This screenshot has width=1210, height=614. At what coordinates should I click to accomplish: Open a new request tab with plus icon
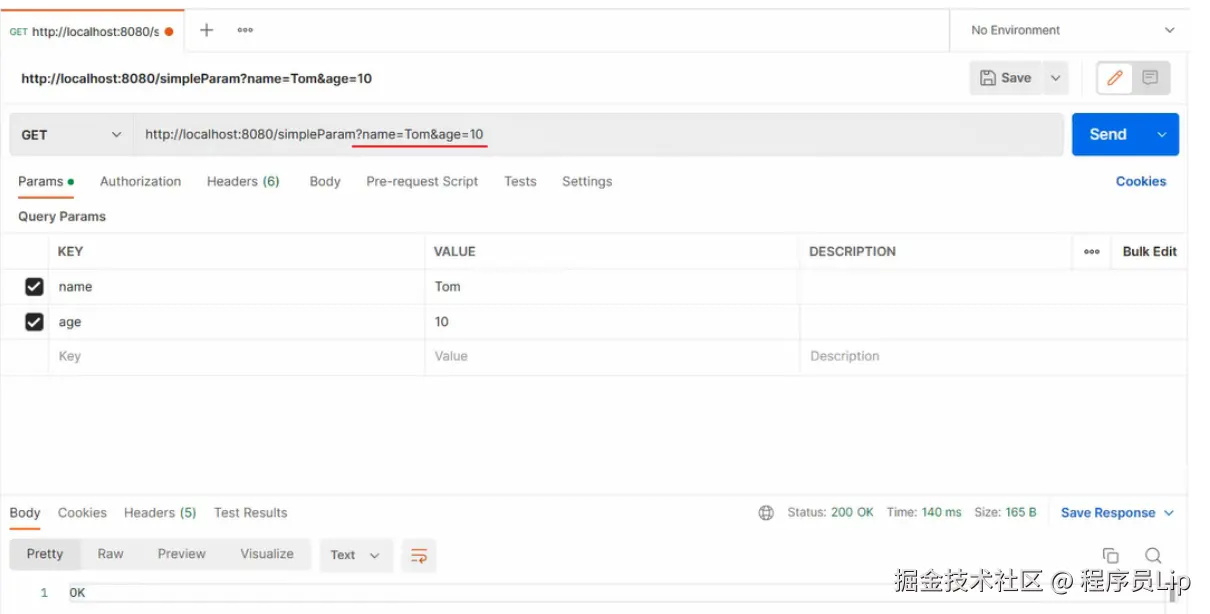click(x=207, y=30)
